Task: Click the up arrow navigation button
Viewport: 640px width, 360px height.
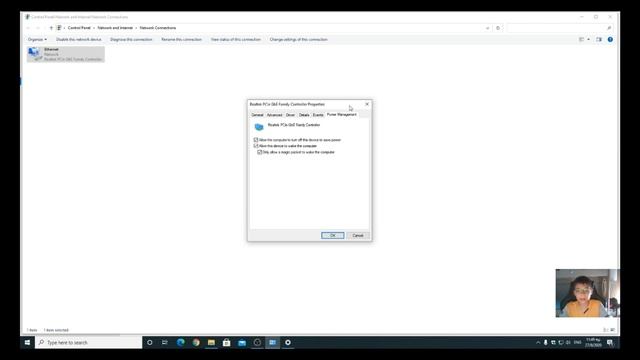Action: click(51, 28)
